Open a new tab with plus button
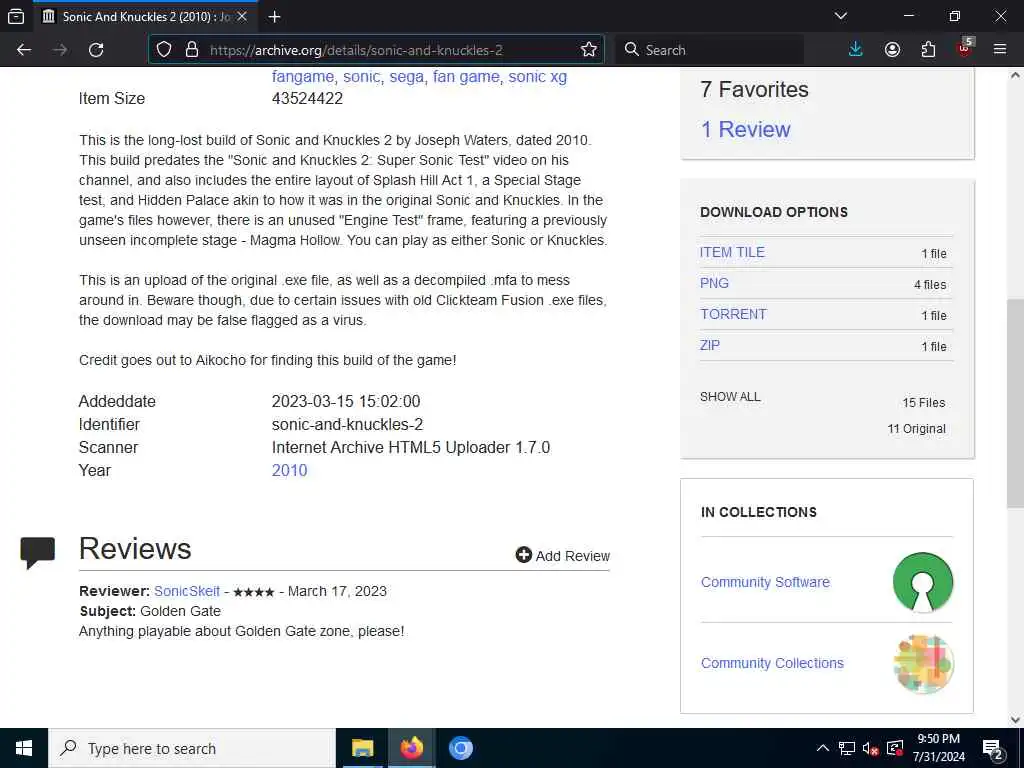The height and width of the screenshot is (768, 1024). [x=274, y=16]
